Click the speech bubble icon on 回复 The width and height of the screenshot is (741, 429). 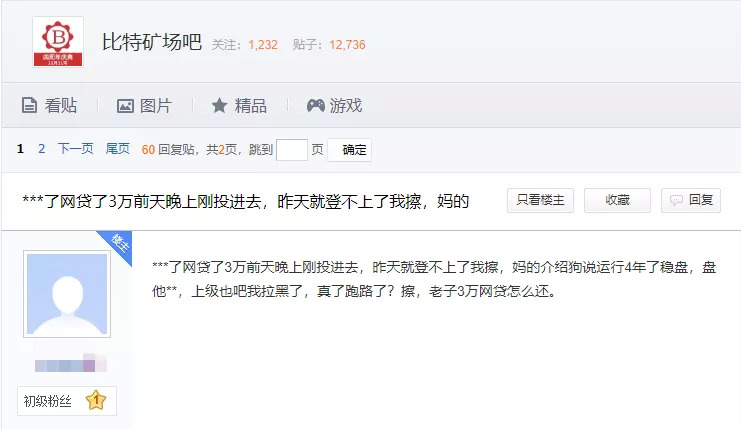[676, 201]
